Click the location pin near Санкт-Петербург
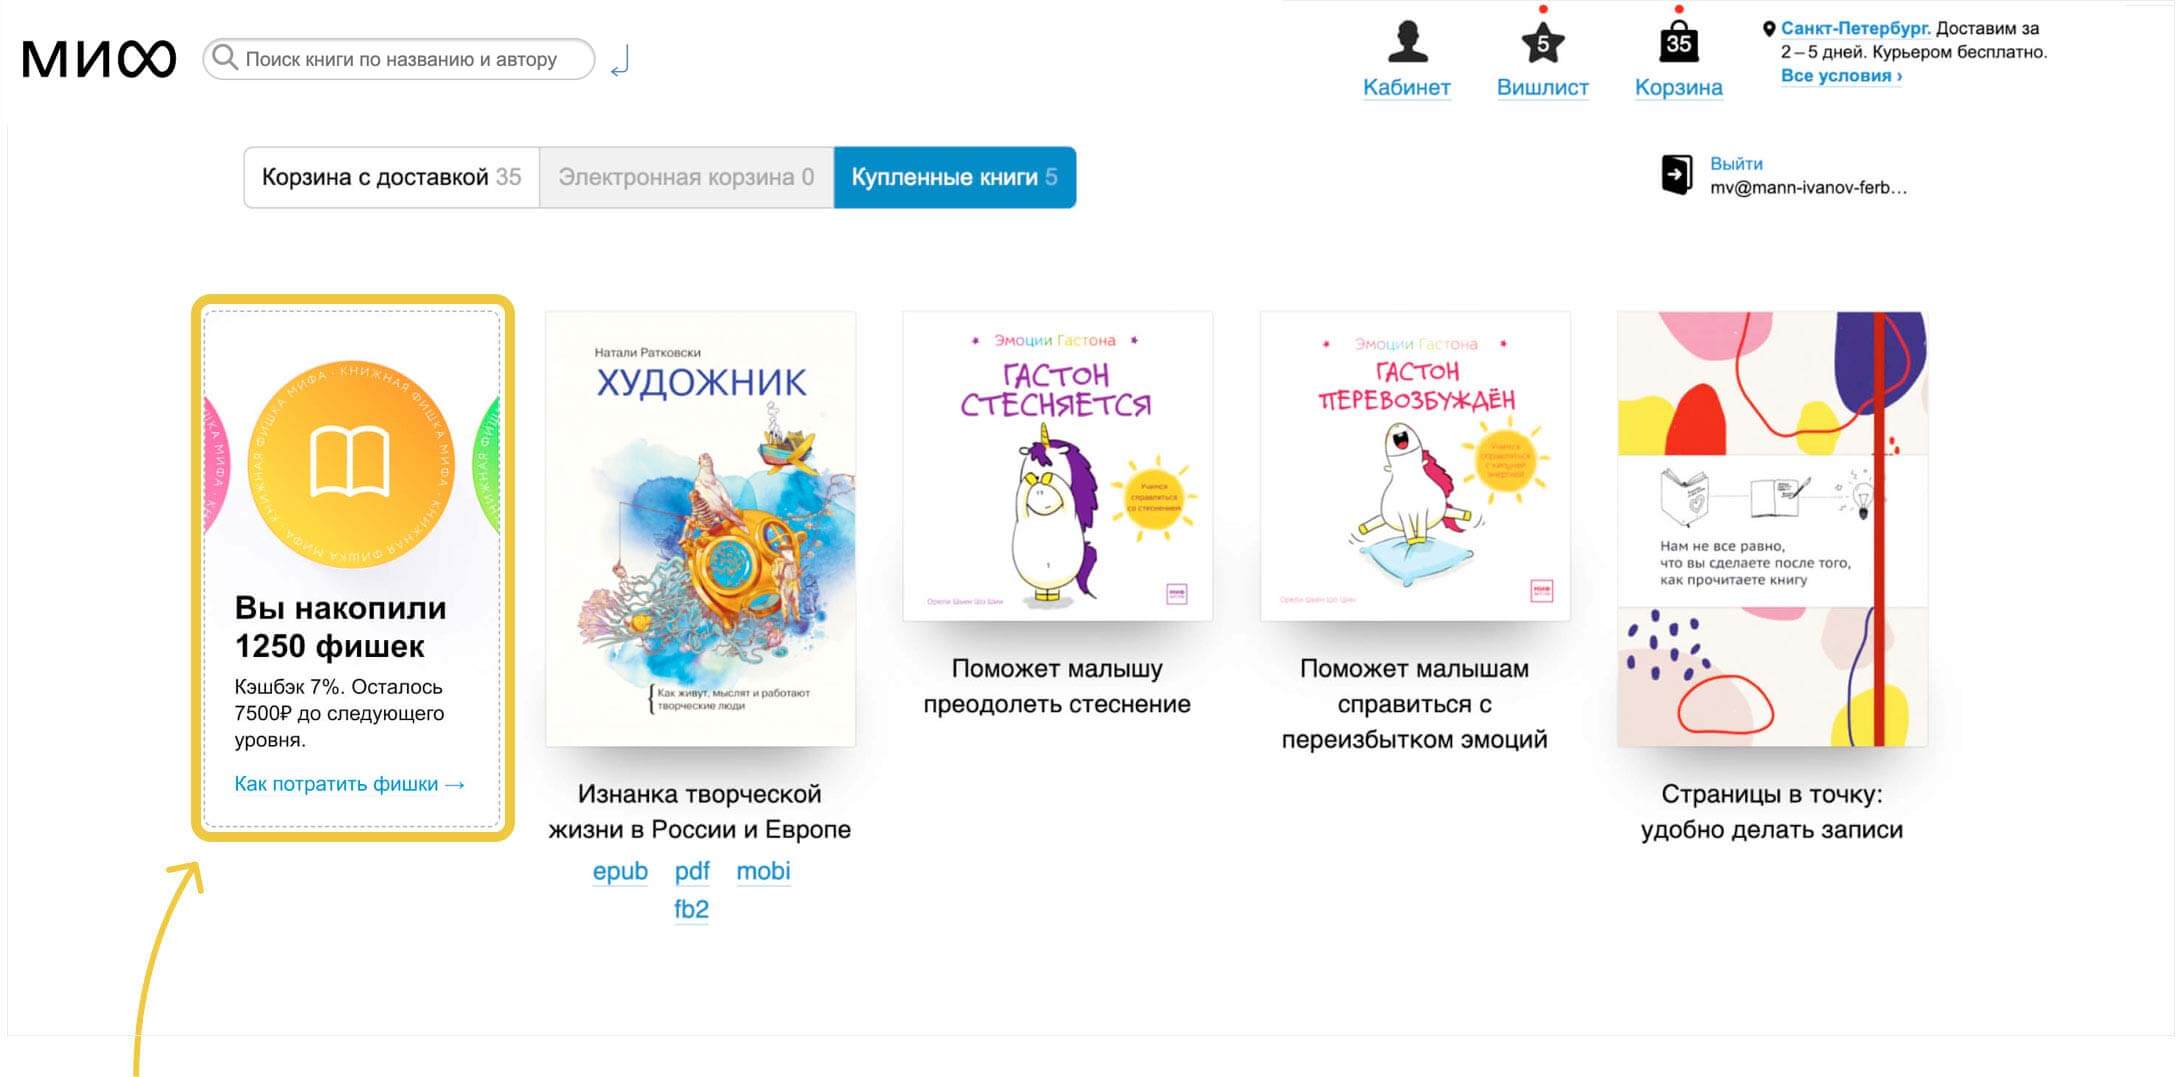Viewport: 2183px width, 1077px height. tap(1768, 29)
